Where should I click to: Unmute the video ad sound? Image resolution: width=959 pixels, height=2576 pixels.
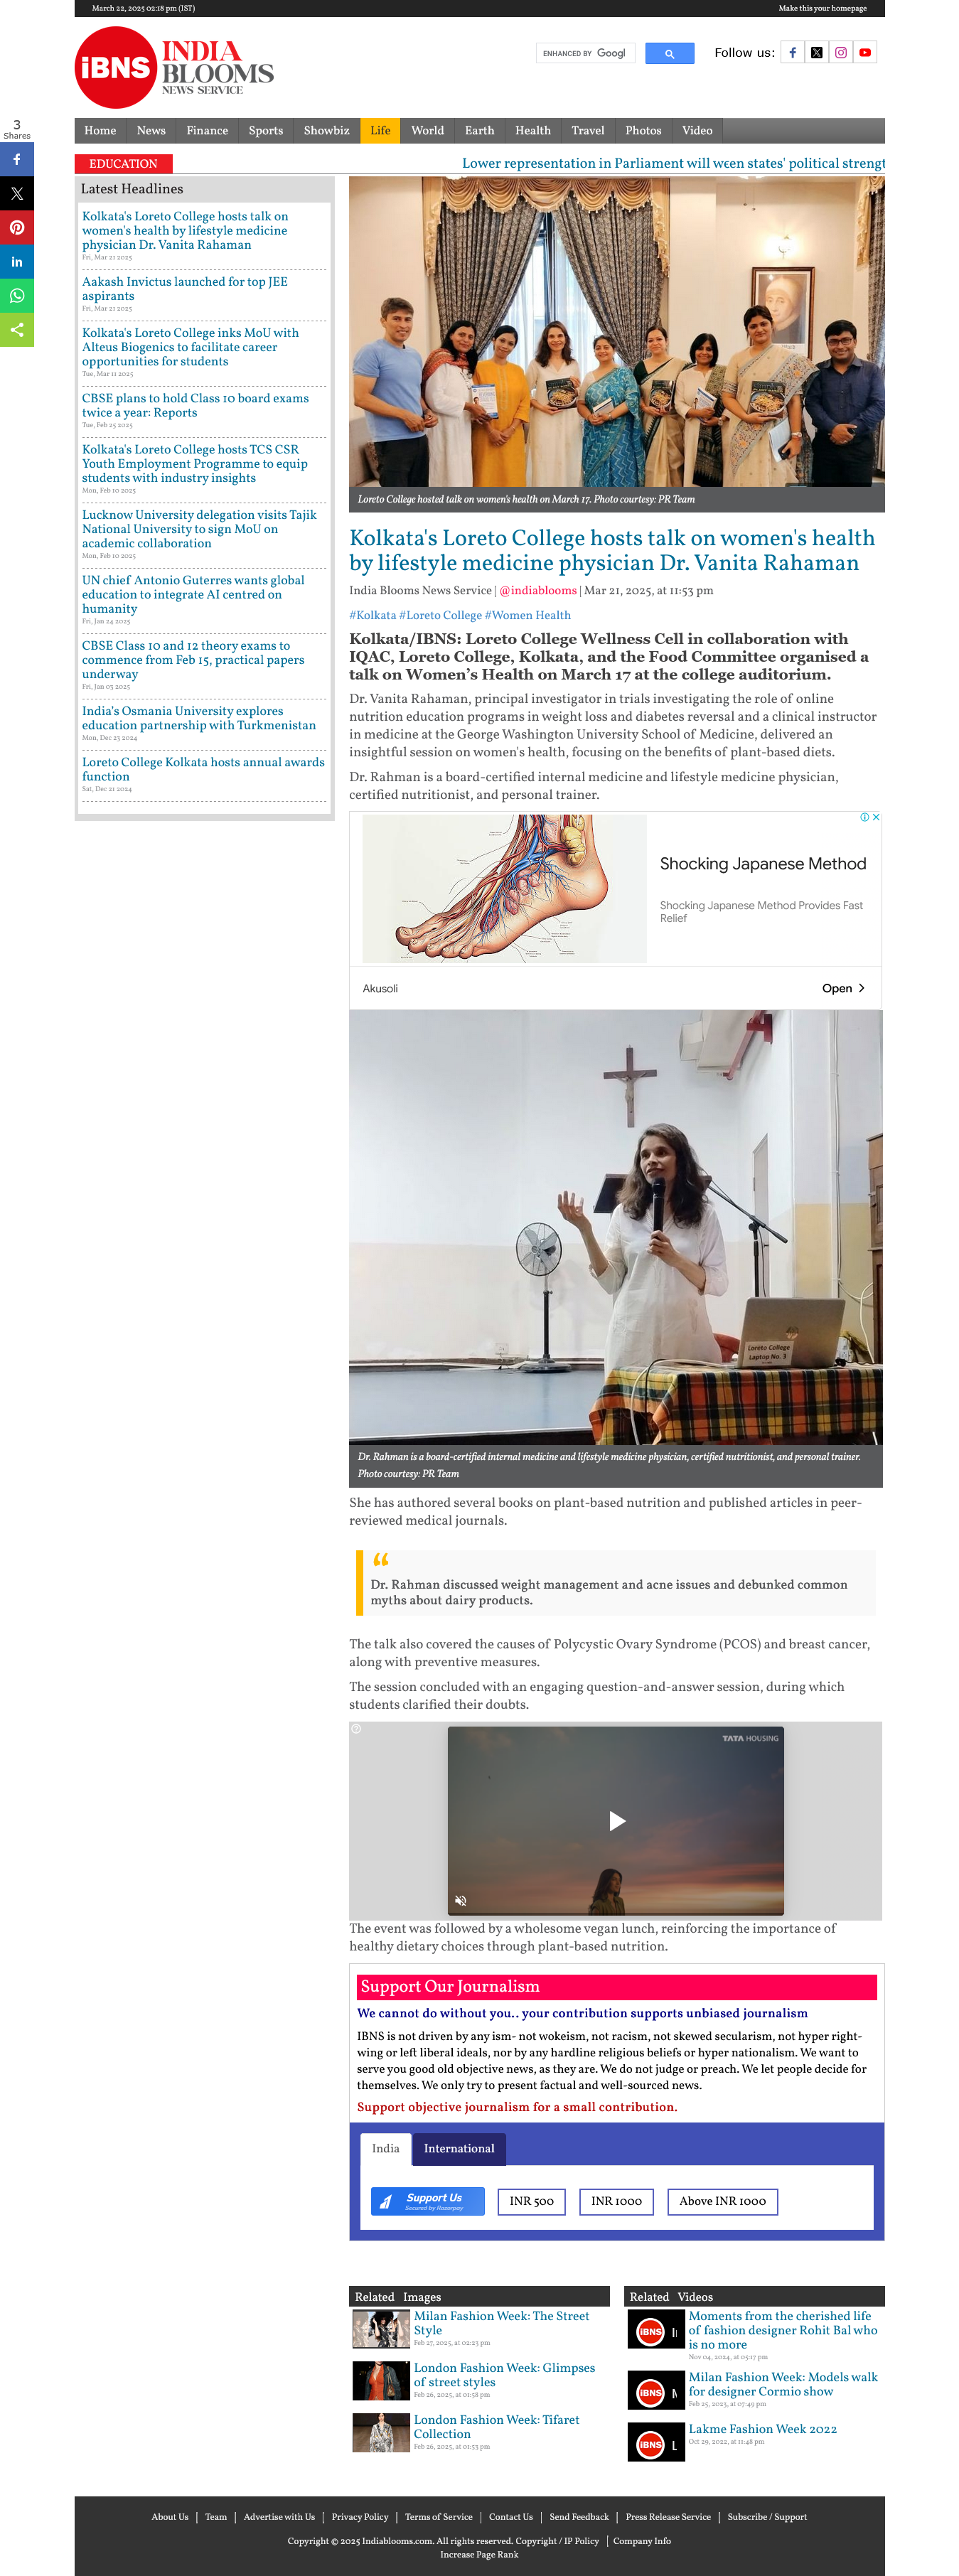tap(461, 1900)
